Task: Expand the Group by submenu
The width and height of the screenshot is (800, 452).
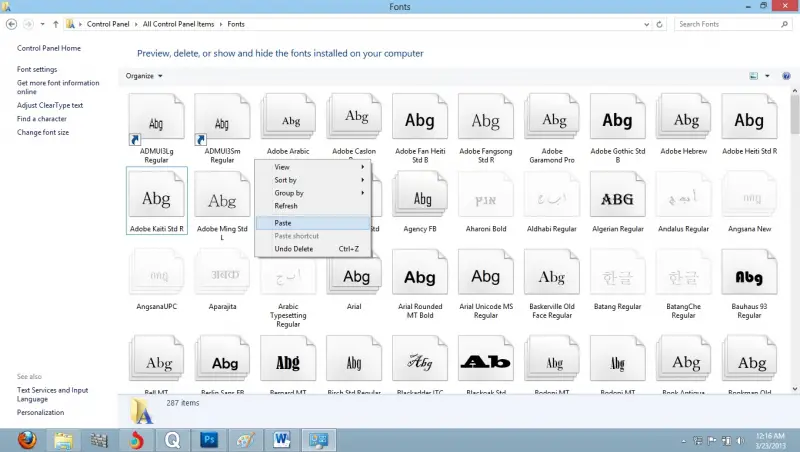Action: click(313, 193)
